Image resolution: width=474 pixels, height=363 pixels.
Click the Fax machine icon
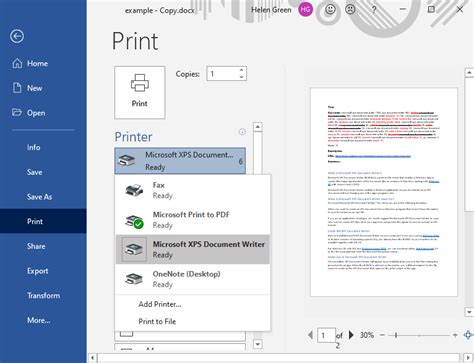point(134,190)
